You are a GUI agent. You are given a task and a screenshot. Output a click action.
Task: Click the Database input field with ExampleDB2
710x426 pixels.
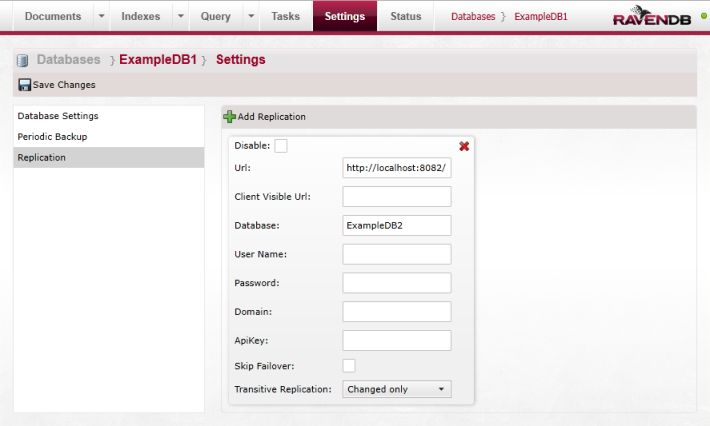pos(397,225)
